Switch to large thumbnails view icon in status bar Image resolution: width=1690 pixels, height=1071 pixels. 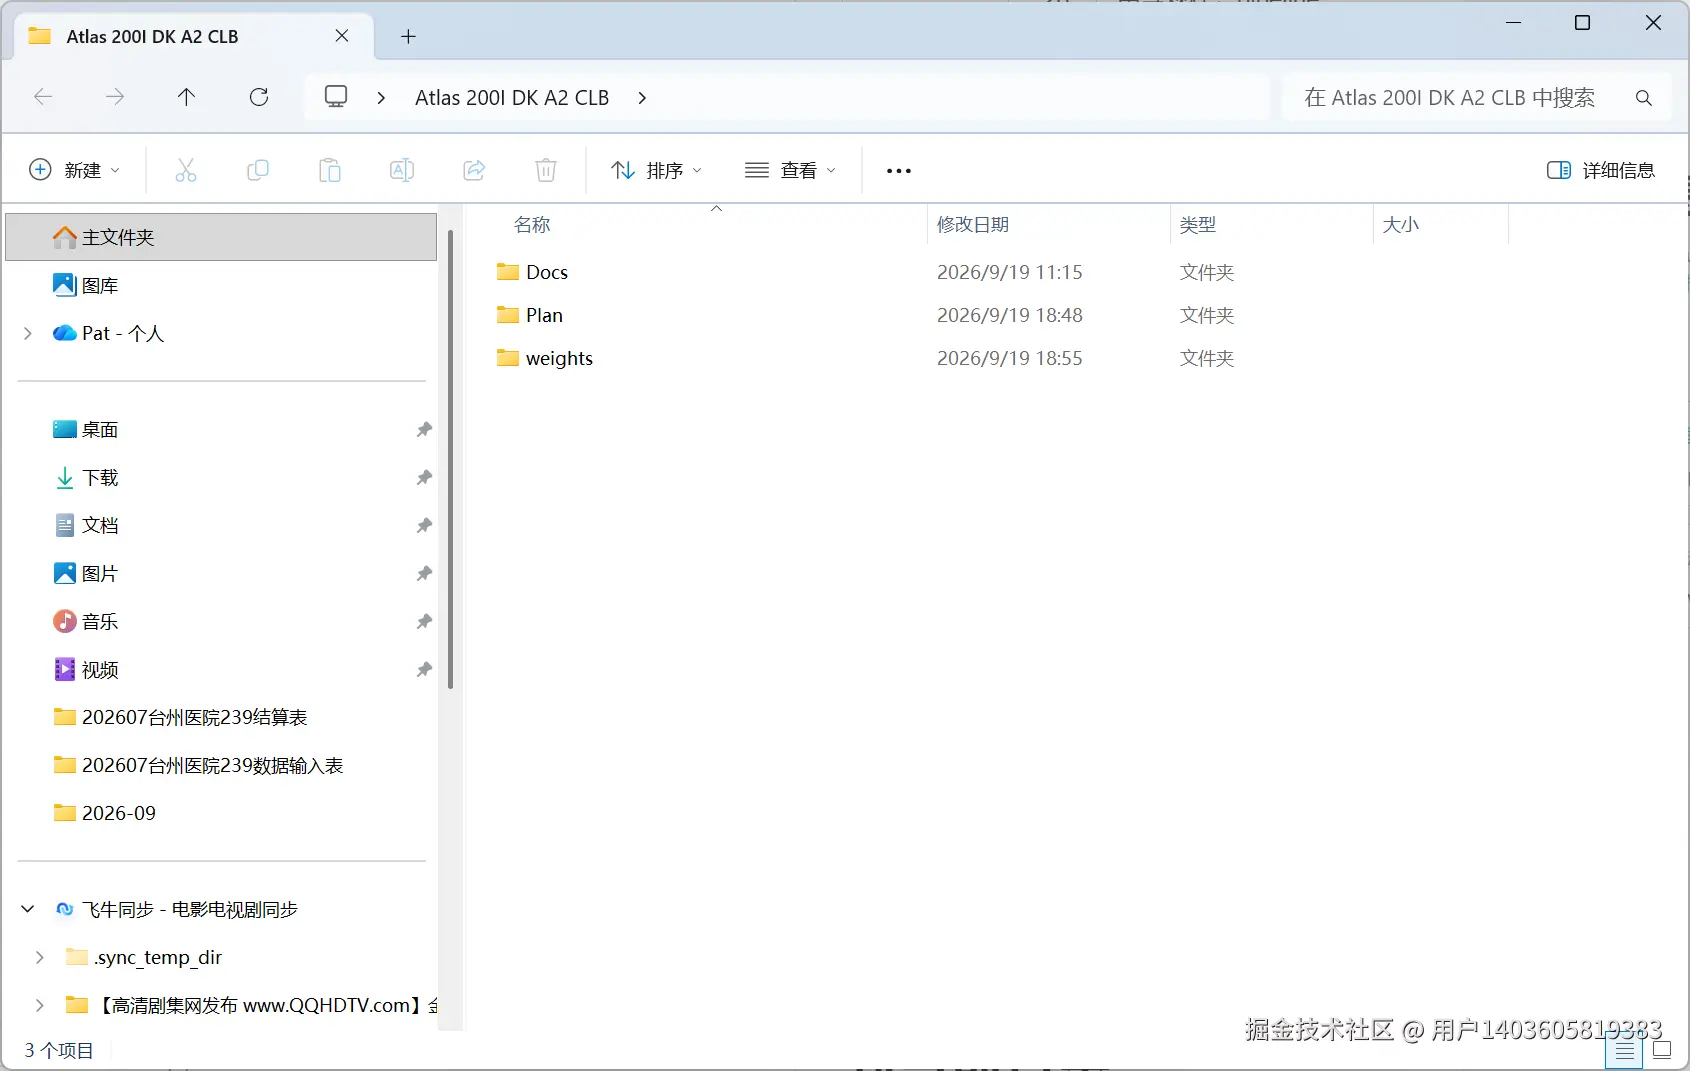[1662, 1050]
